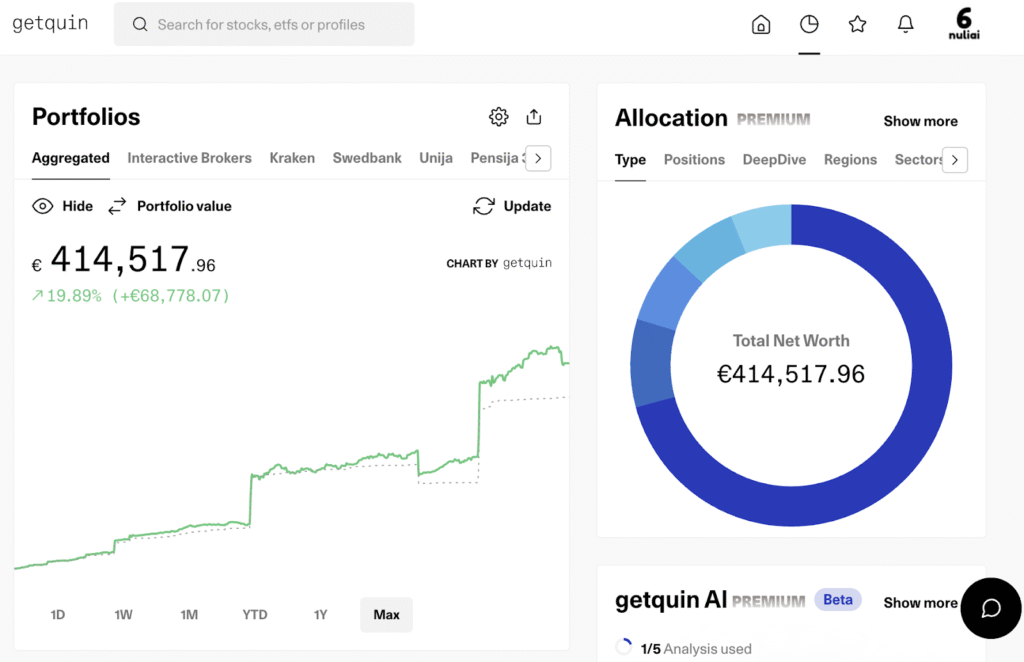Select the 1W chart range
The image size is (1024, 662).
(x=123, y=614)
